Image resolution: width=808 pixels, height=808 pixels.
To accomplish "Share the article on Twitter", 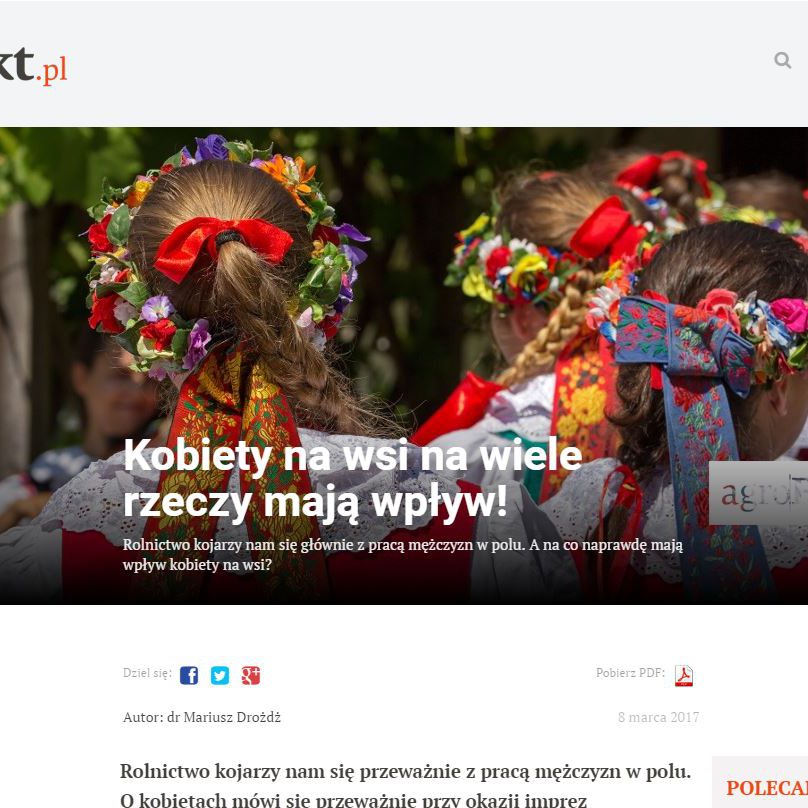I will 220,675.
